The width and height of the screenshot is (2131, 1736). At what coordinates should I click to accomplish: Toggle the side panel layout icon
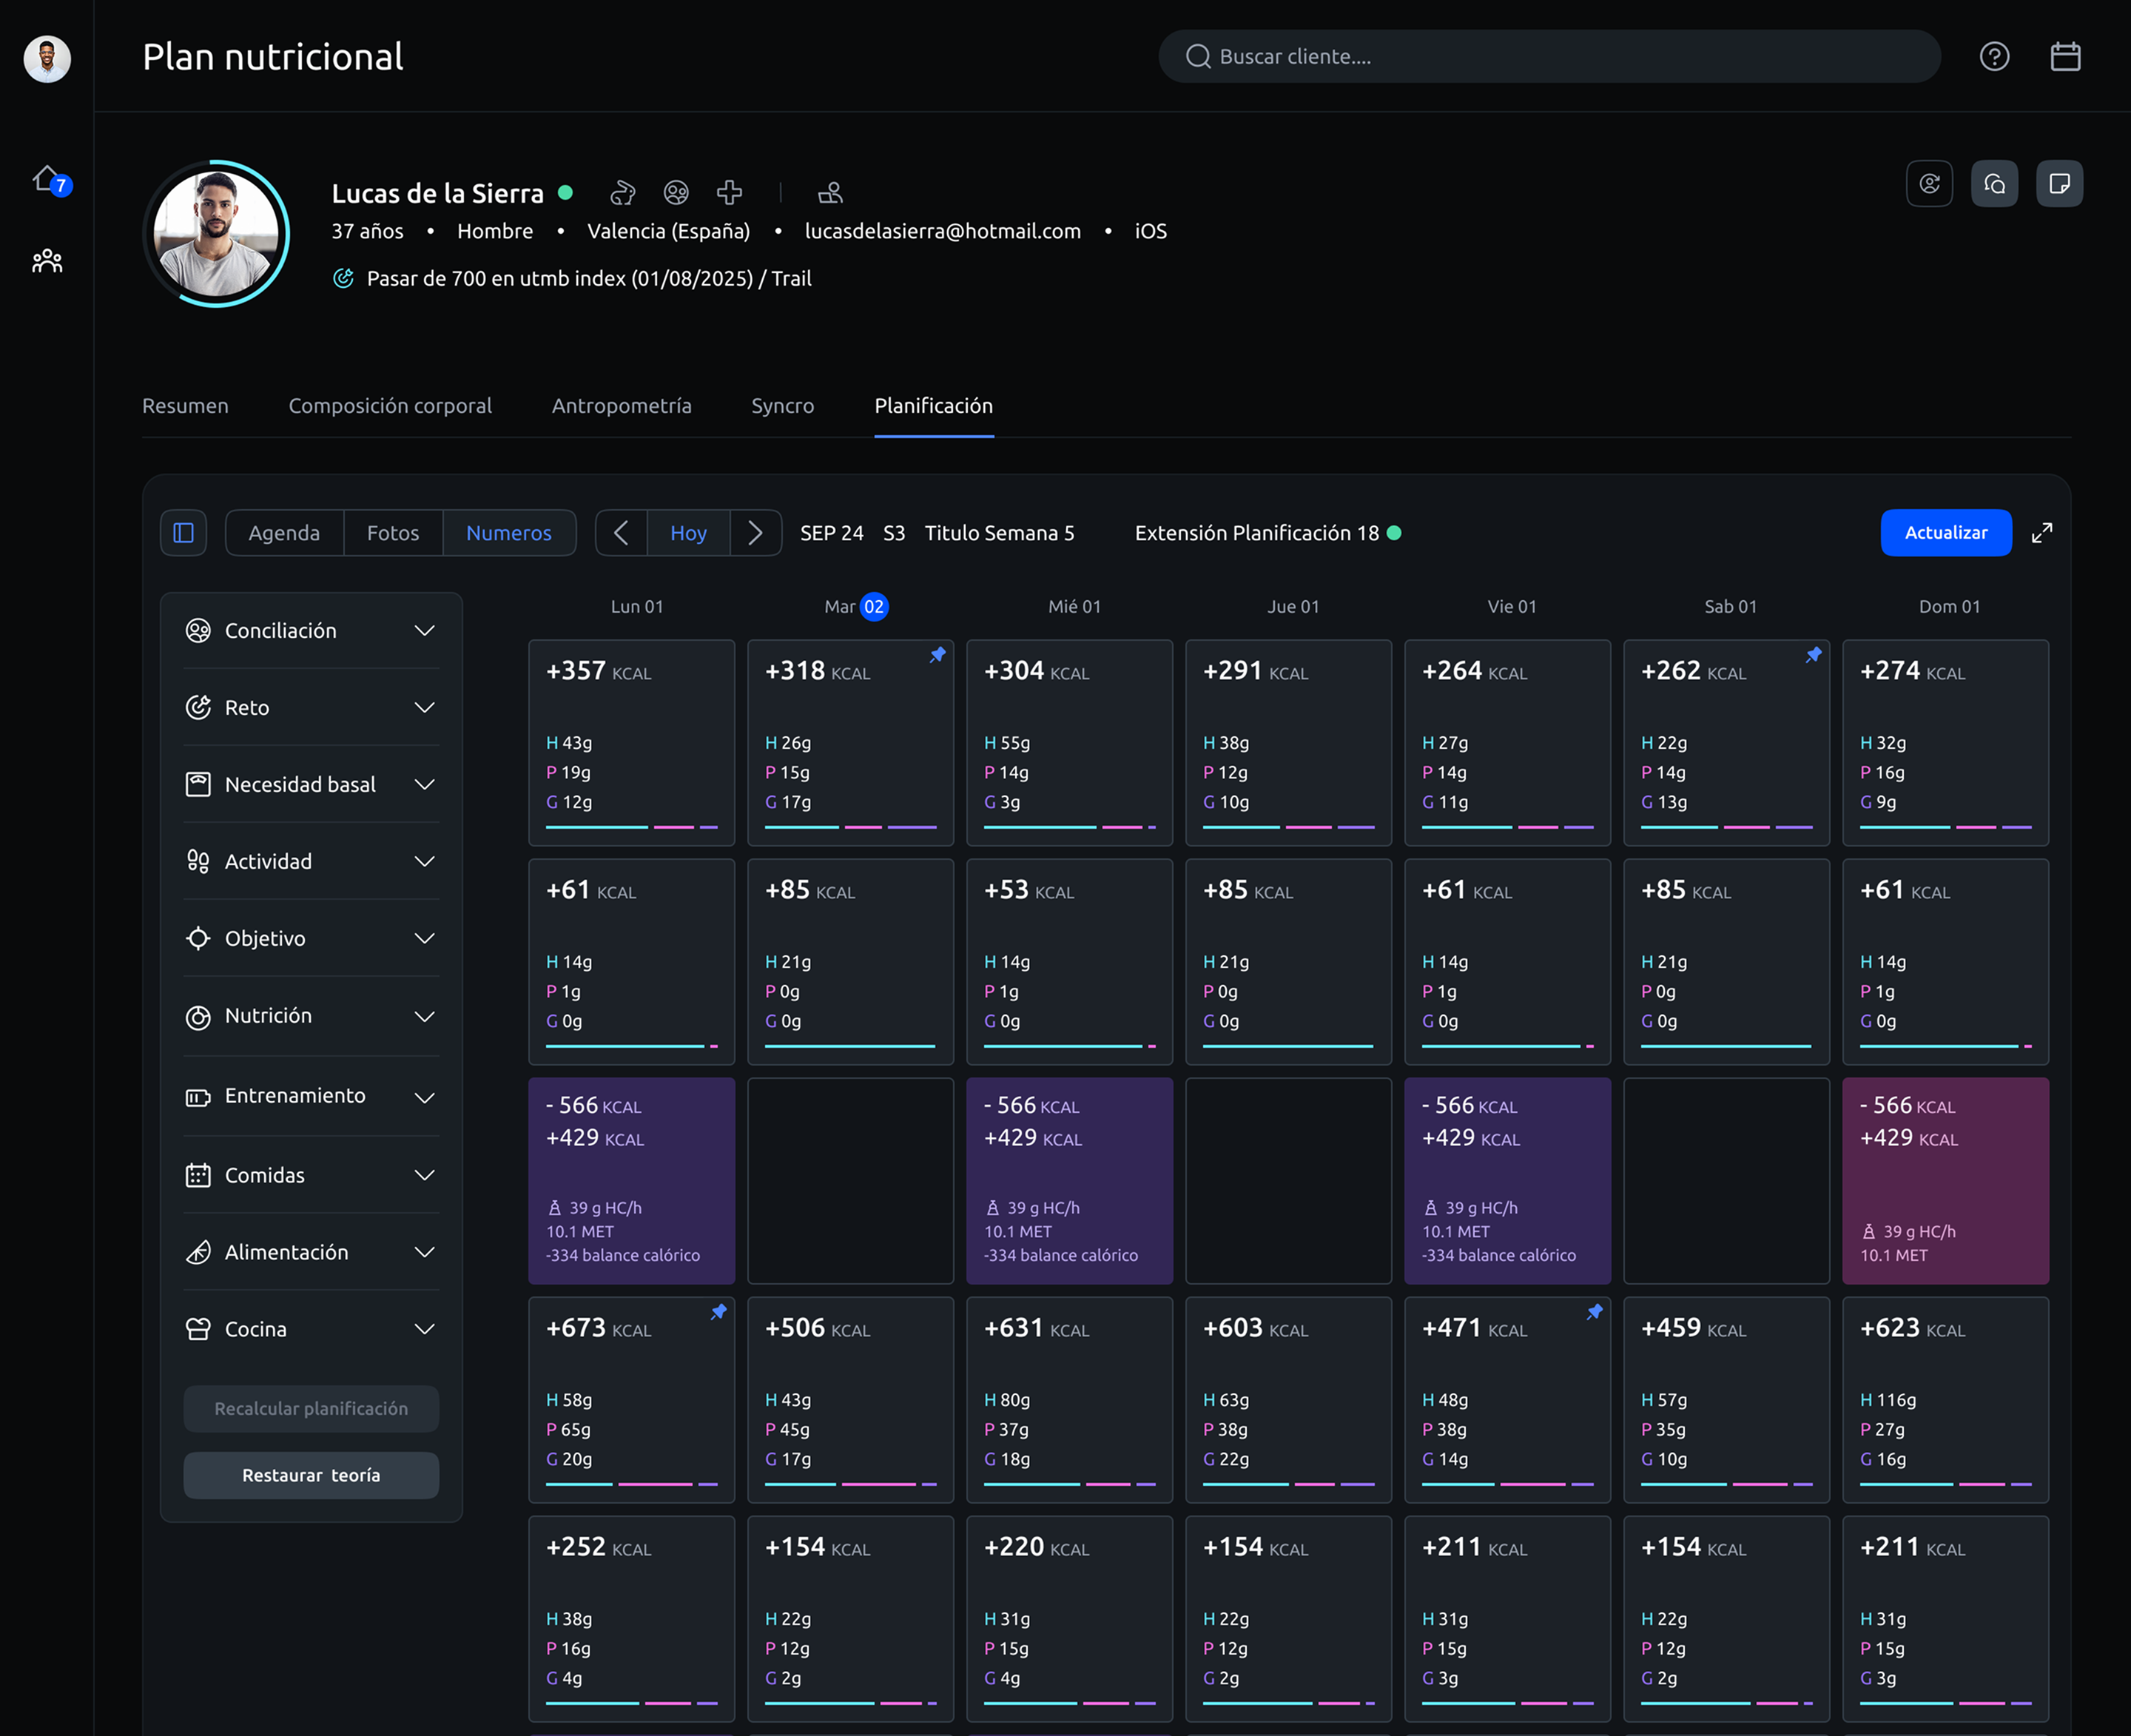[x=184, y=532]
